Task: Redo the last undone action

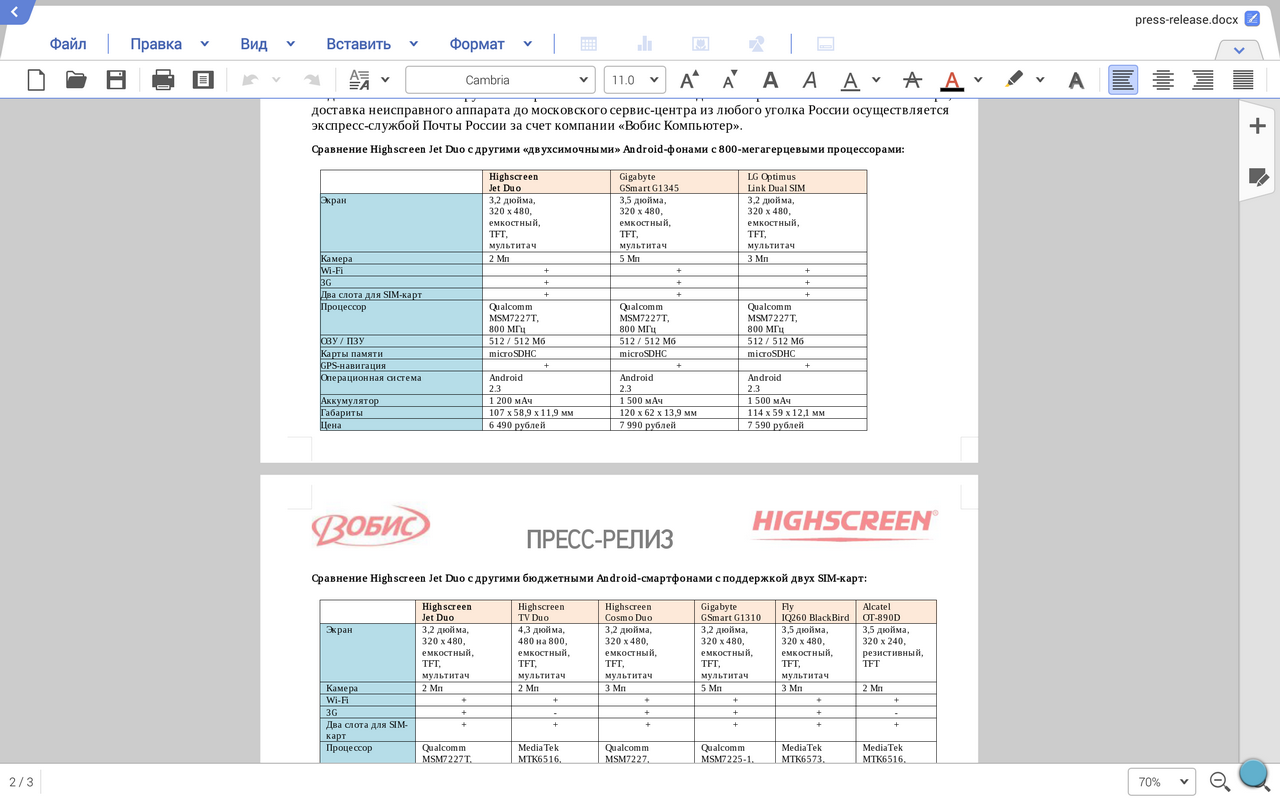Action: 312,80
